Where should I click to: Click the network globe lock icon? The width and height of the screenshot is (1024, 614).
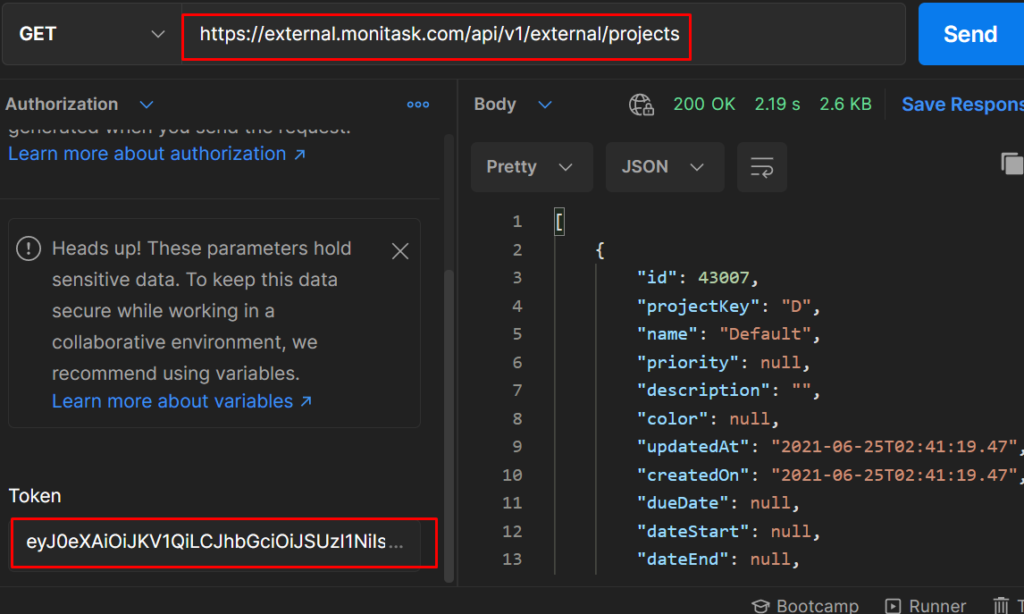tap(641, 105)
